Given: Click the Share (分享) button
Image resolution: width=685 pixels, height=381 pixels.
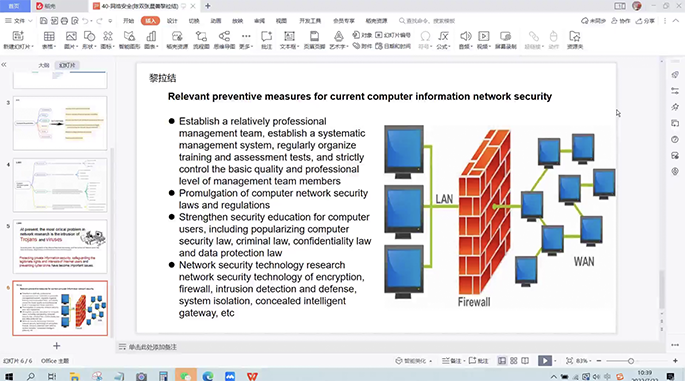Looking at the screenshot, I should pyautogui.click(x=645, y=21).
